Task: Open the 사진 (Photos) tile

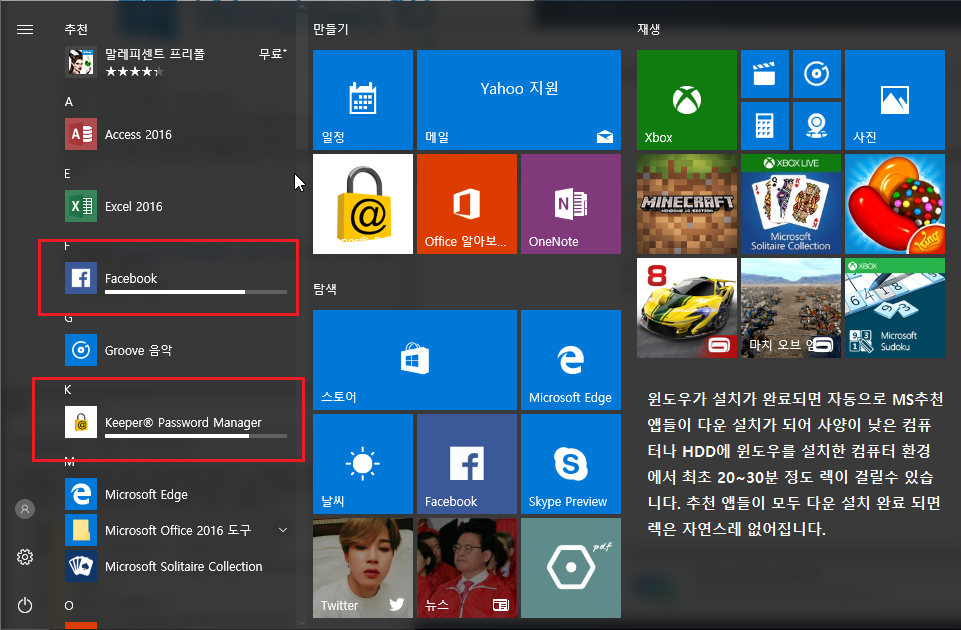Action: [x=894, y=100]
